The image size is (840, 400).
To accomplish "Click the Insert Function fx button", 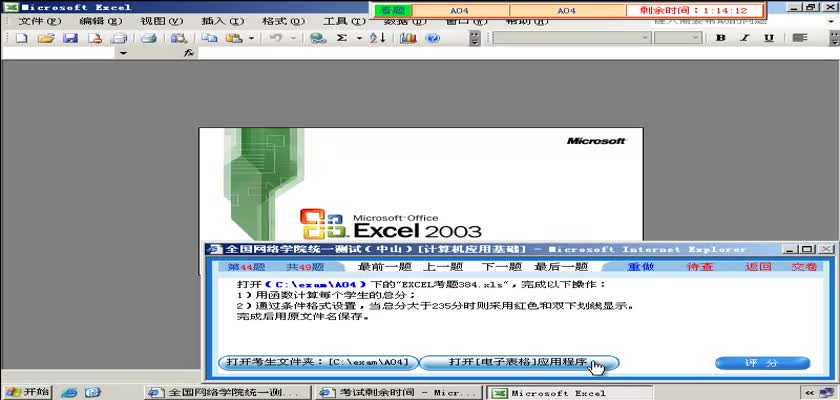I will (x=189, y=53).
